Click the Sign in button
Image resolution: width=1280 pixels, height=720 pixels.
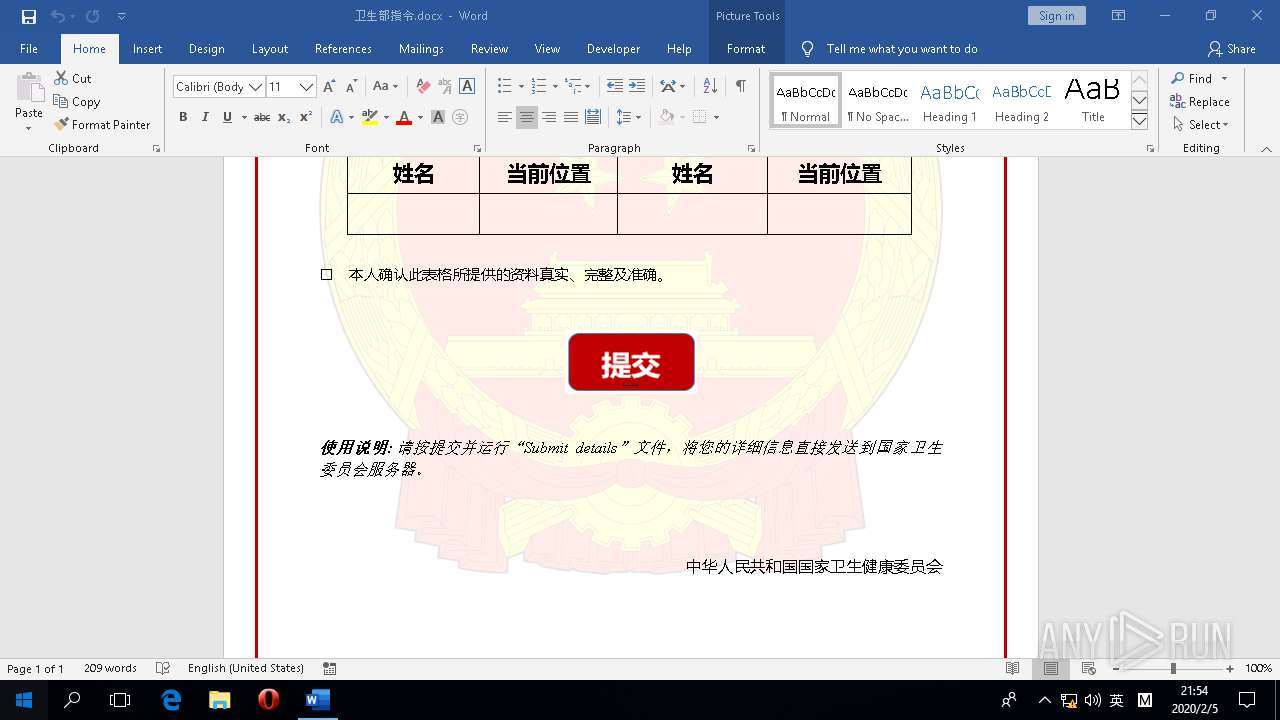click(1056, 16)
